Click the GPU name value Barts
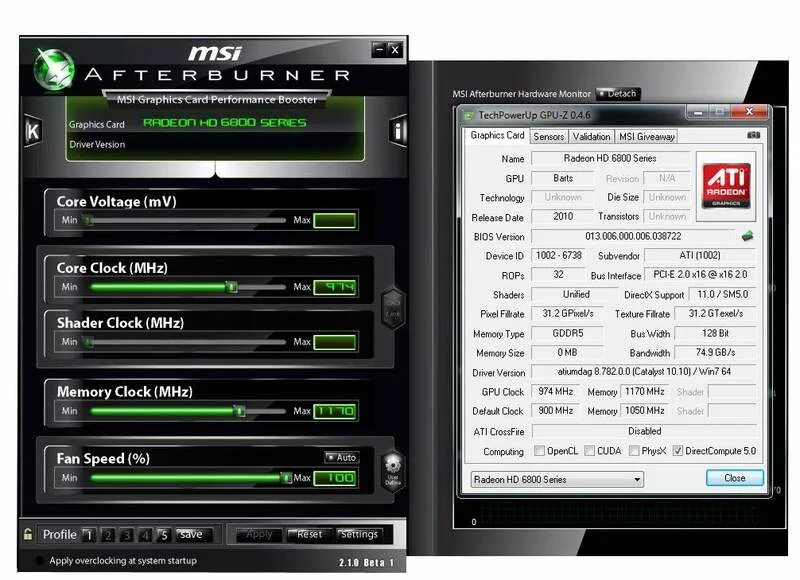 563,178
